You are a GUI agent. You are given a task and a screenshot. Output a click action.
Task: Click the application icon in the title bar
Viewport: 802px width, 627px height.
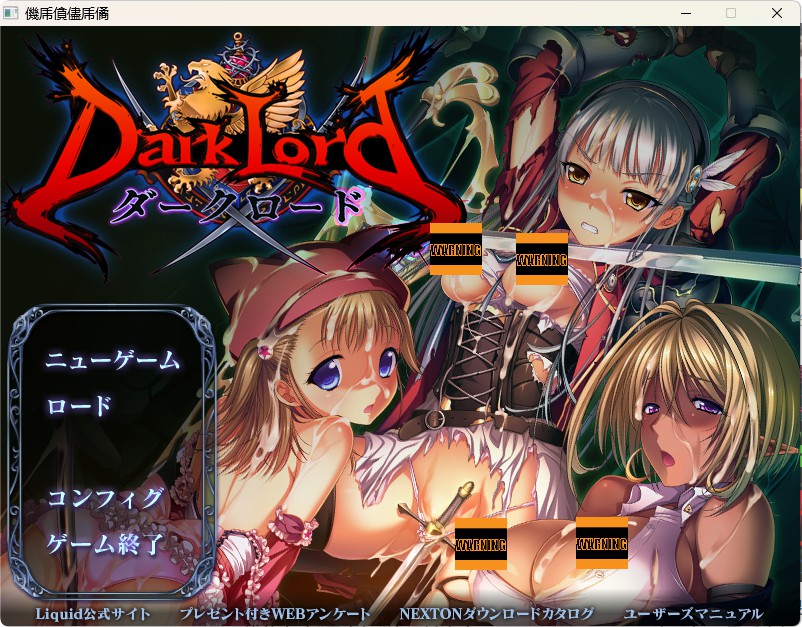(x=10, y=13)
